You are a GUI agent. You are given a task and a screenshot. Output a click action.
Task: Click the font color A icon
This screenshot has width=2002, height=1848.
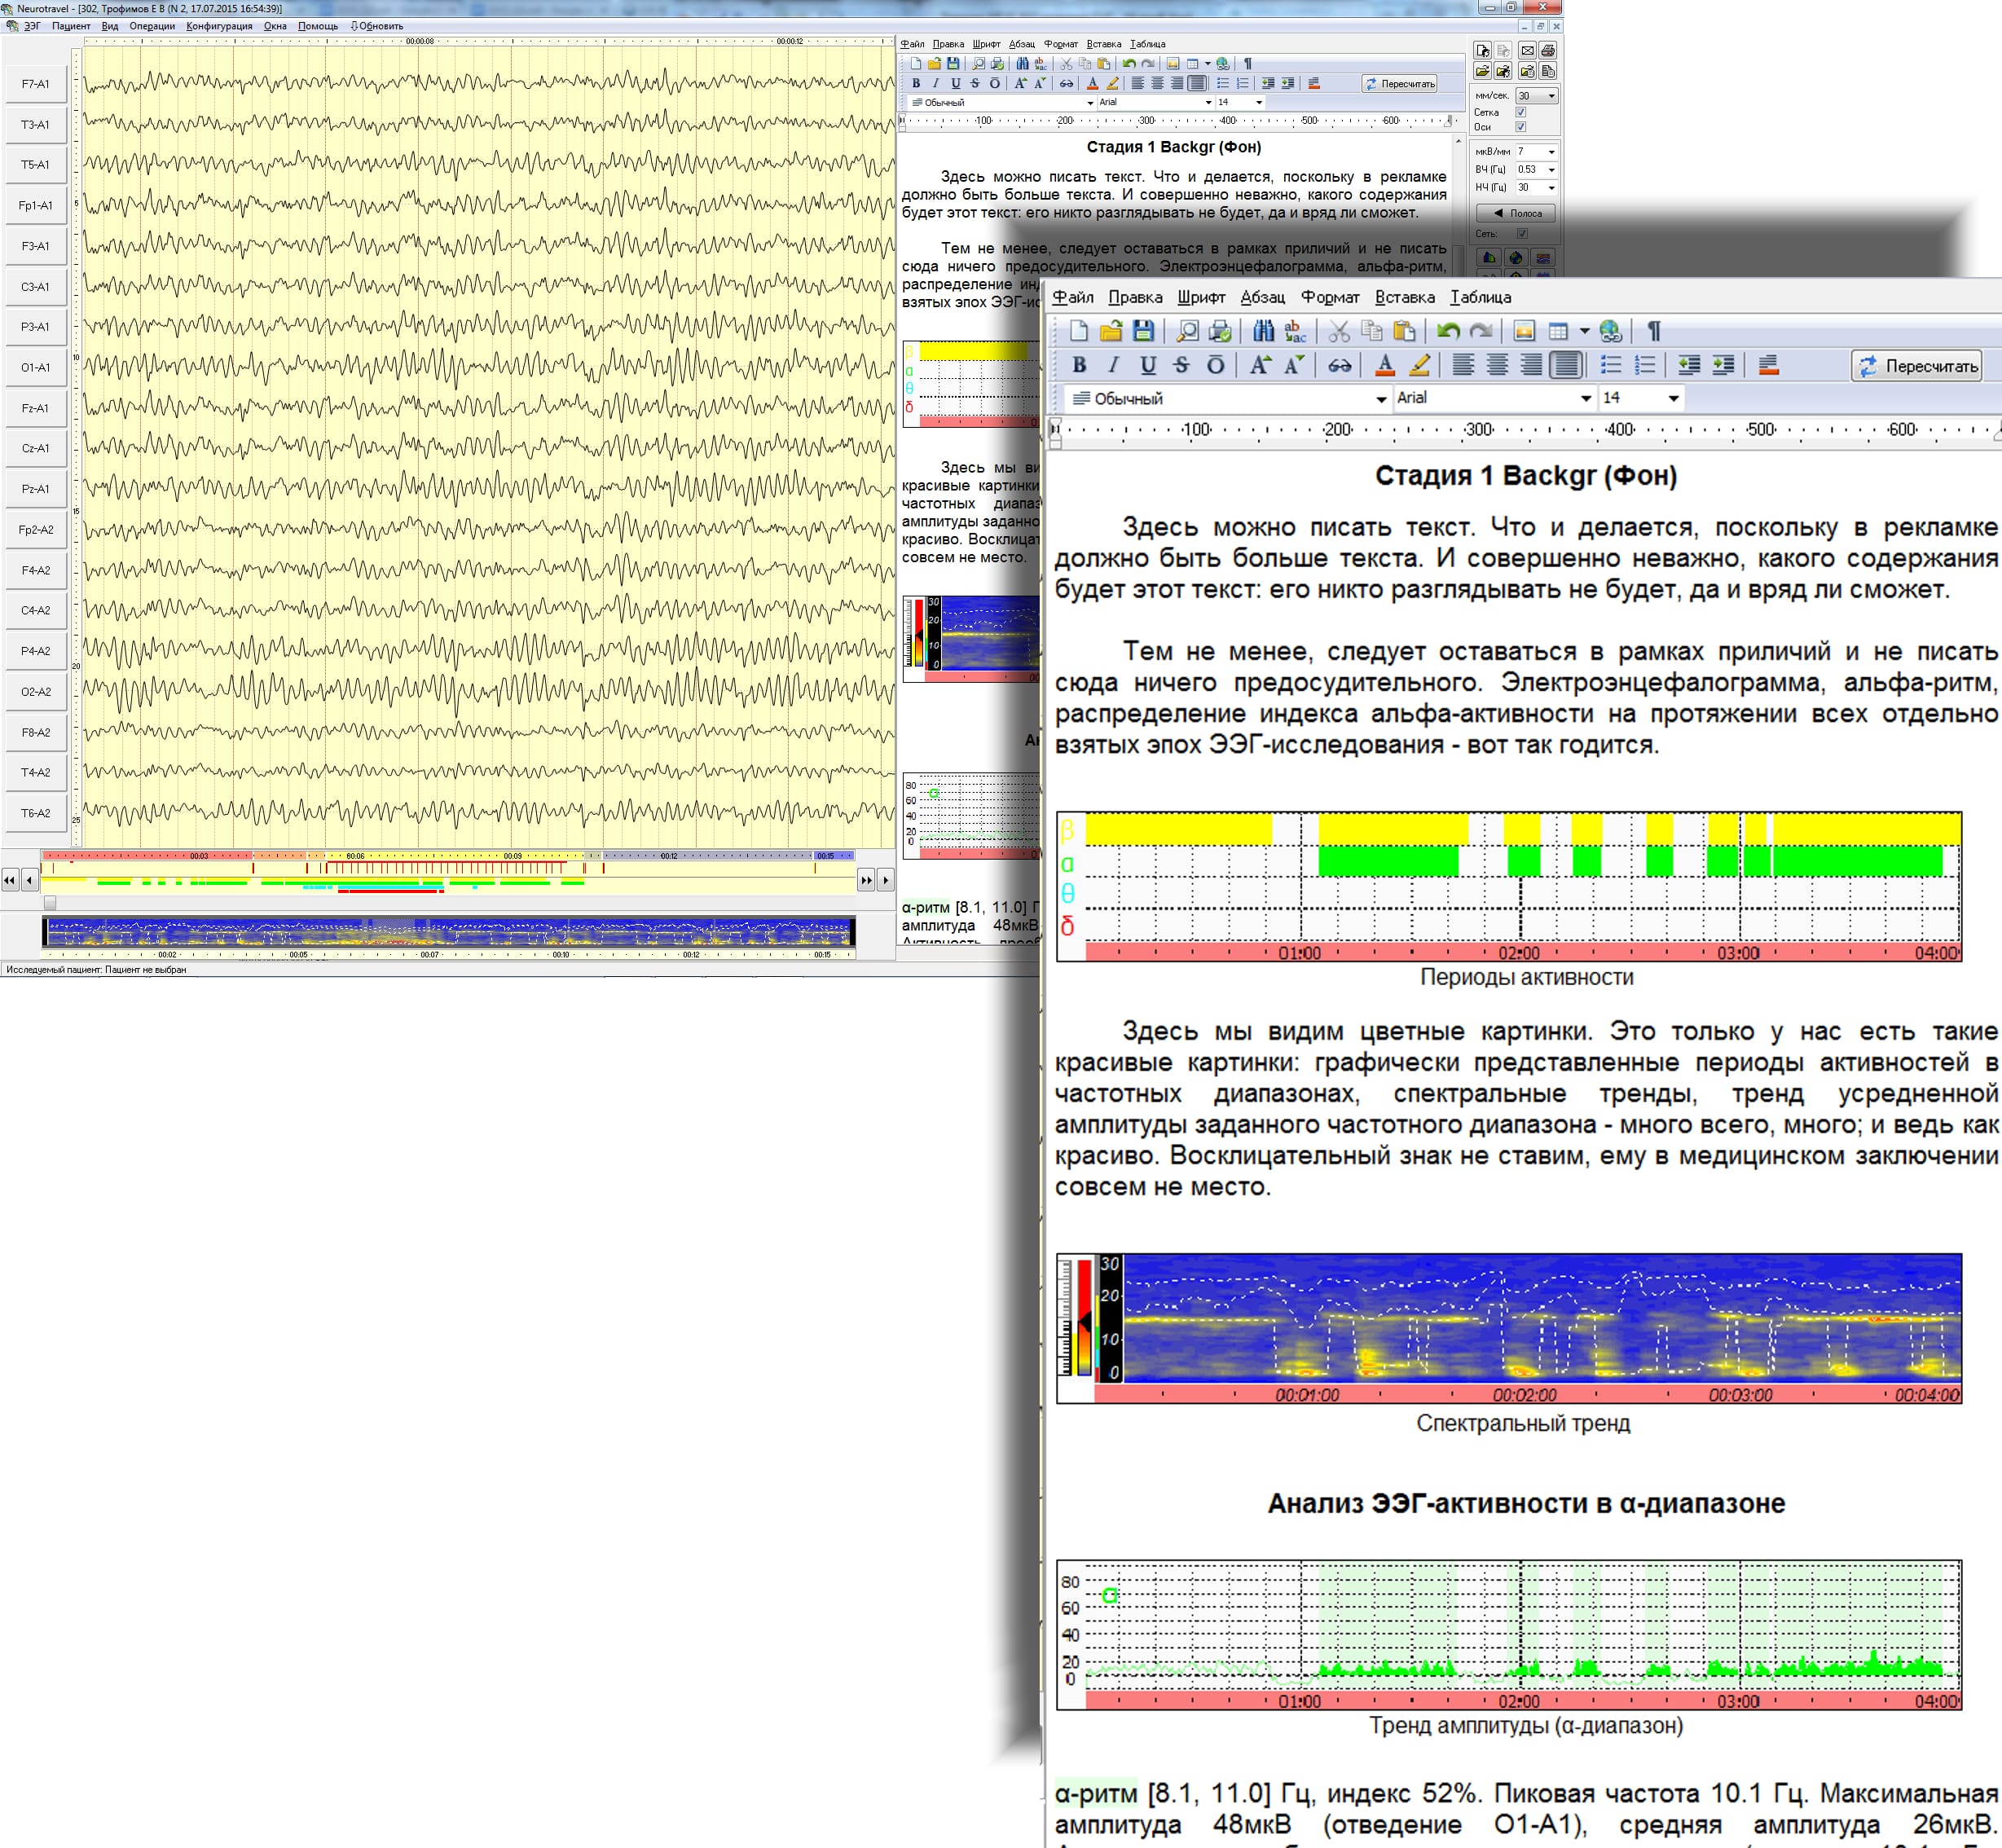(x=1385, y=366)
